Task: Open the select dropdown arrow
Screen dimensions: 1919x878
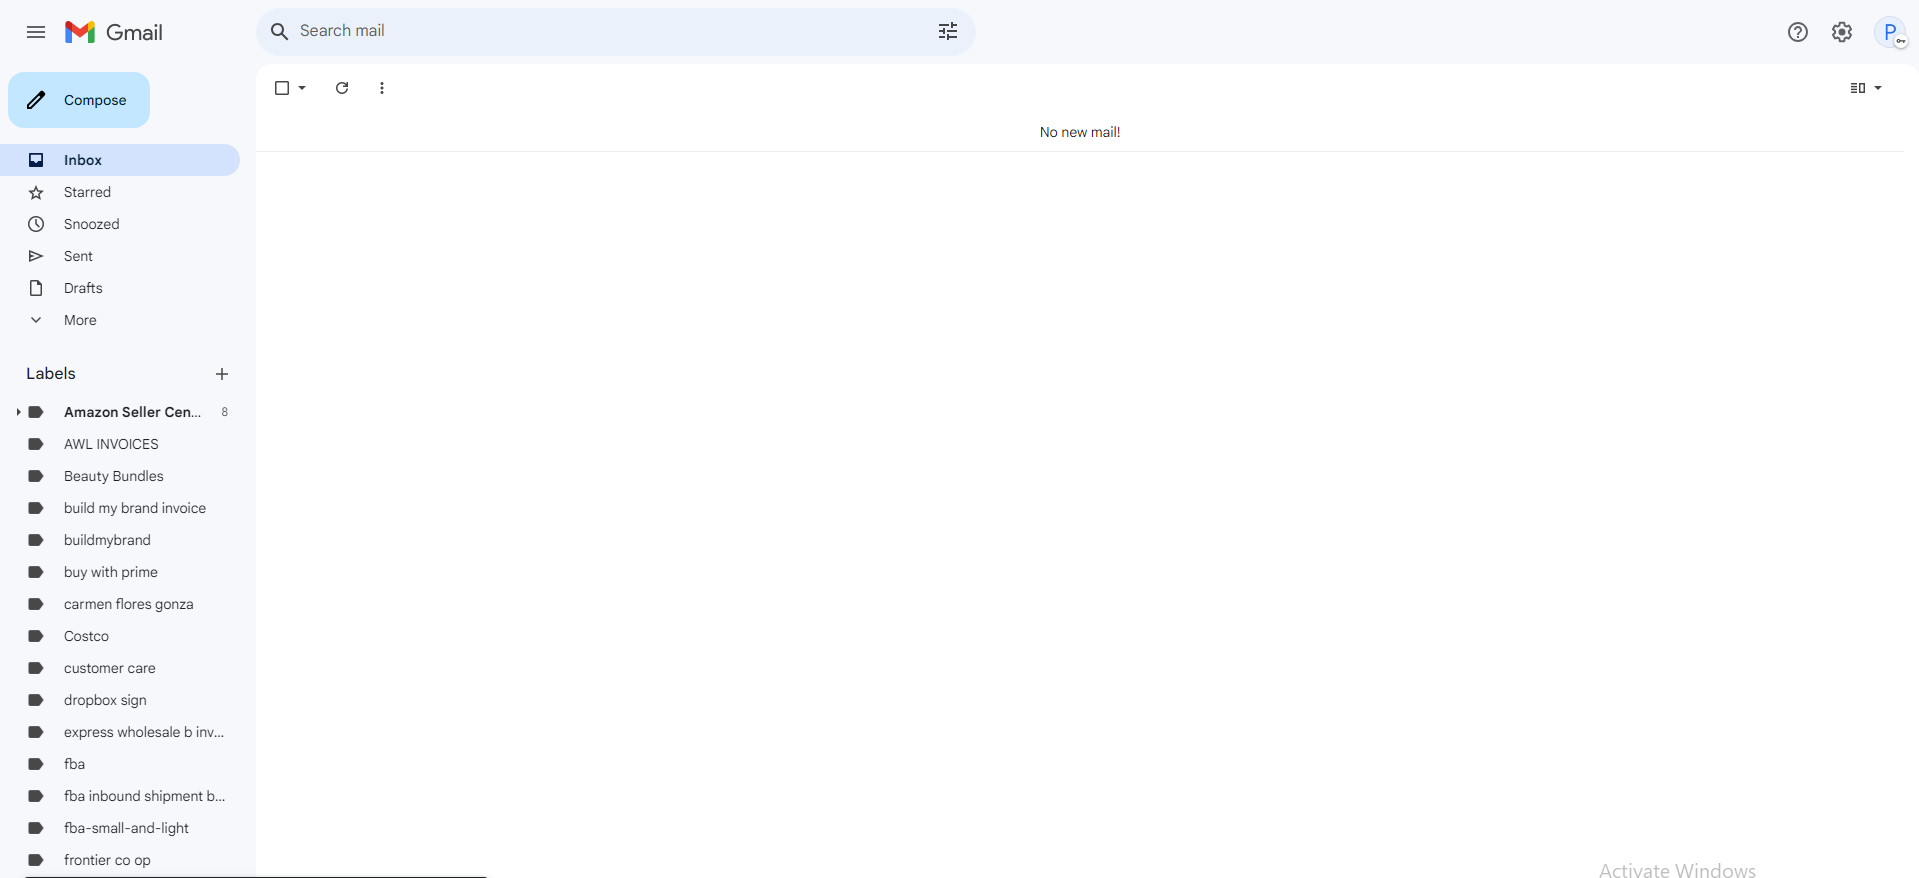Action: click(302, 88)
